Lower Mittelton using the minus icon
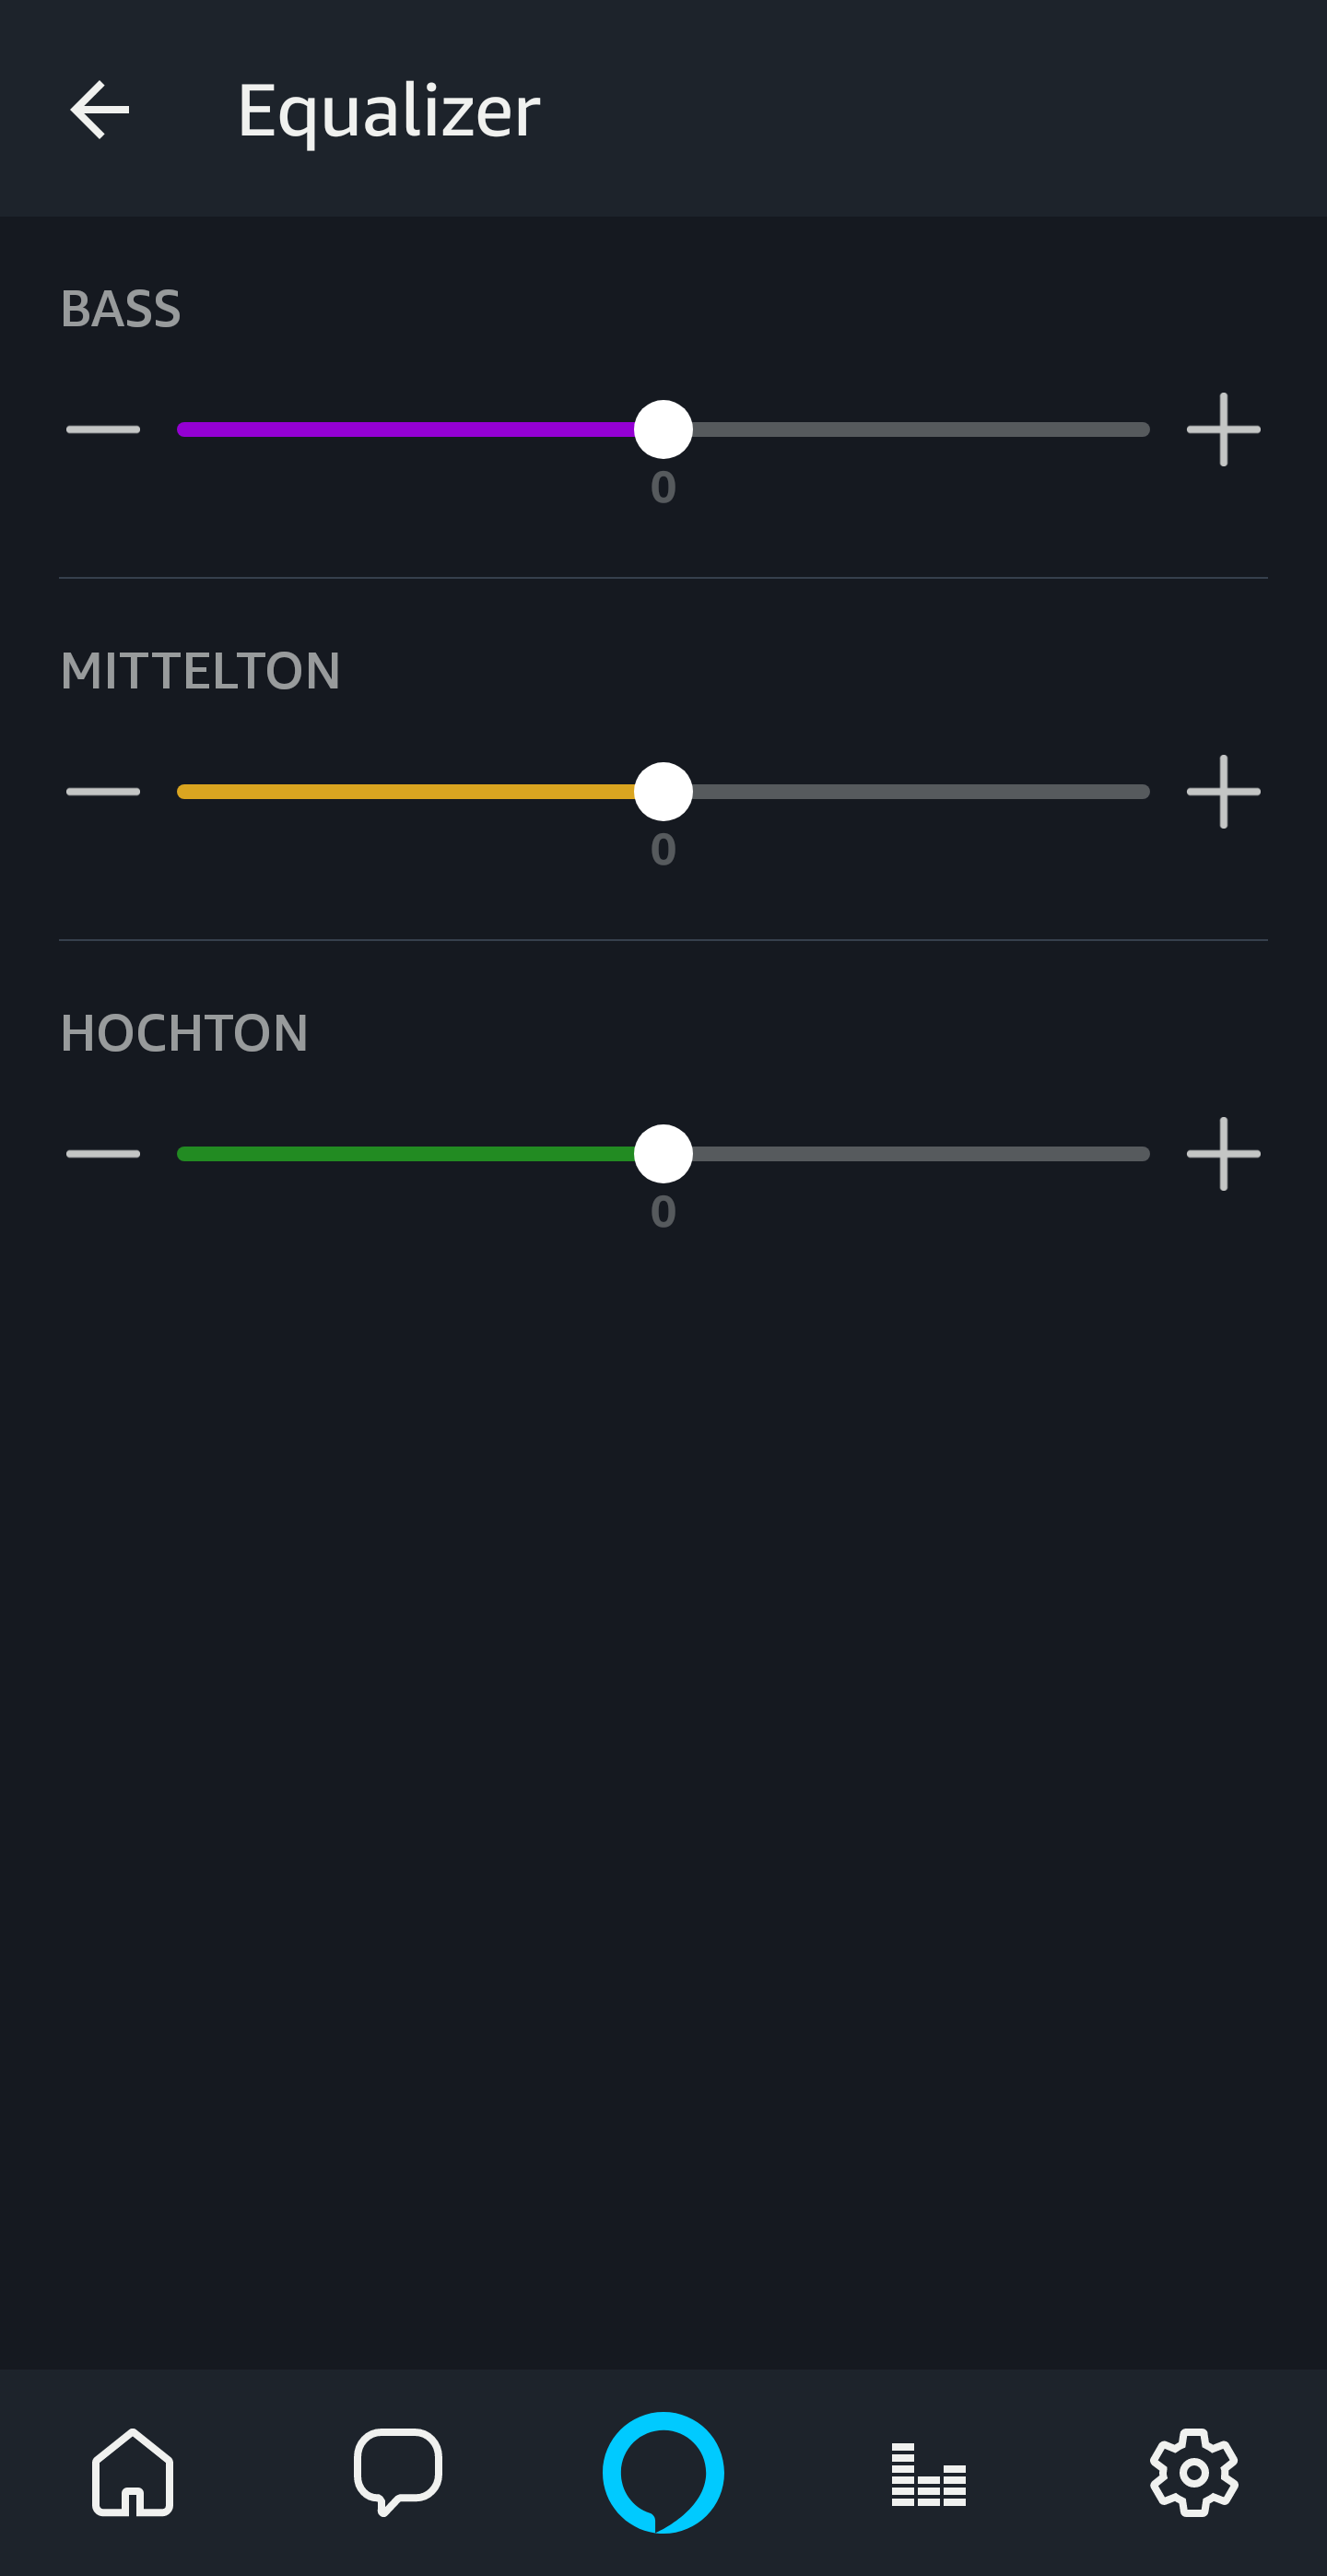 103,792
